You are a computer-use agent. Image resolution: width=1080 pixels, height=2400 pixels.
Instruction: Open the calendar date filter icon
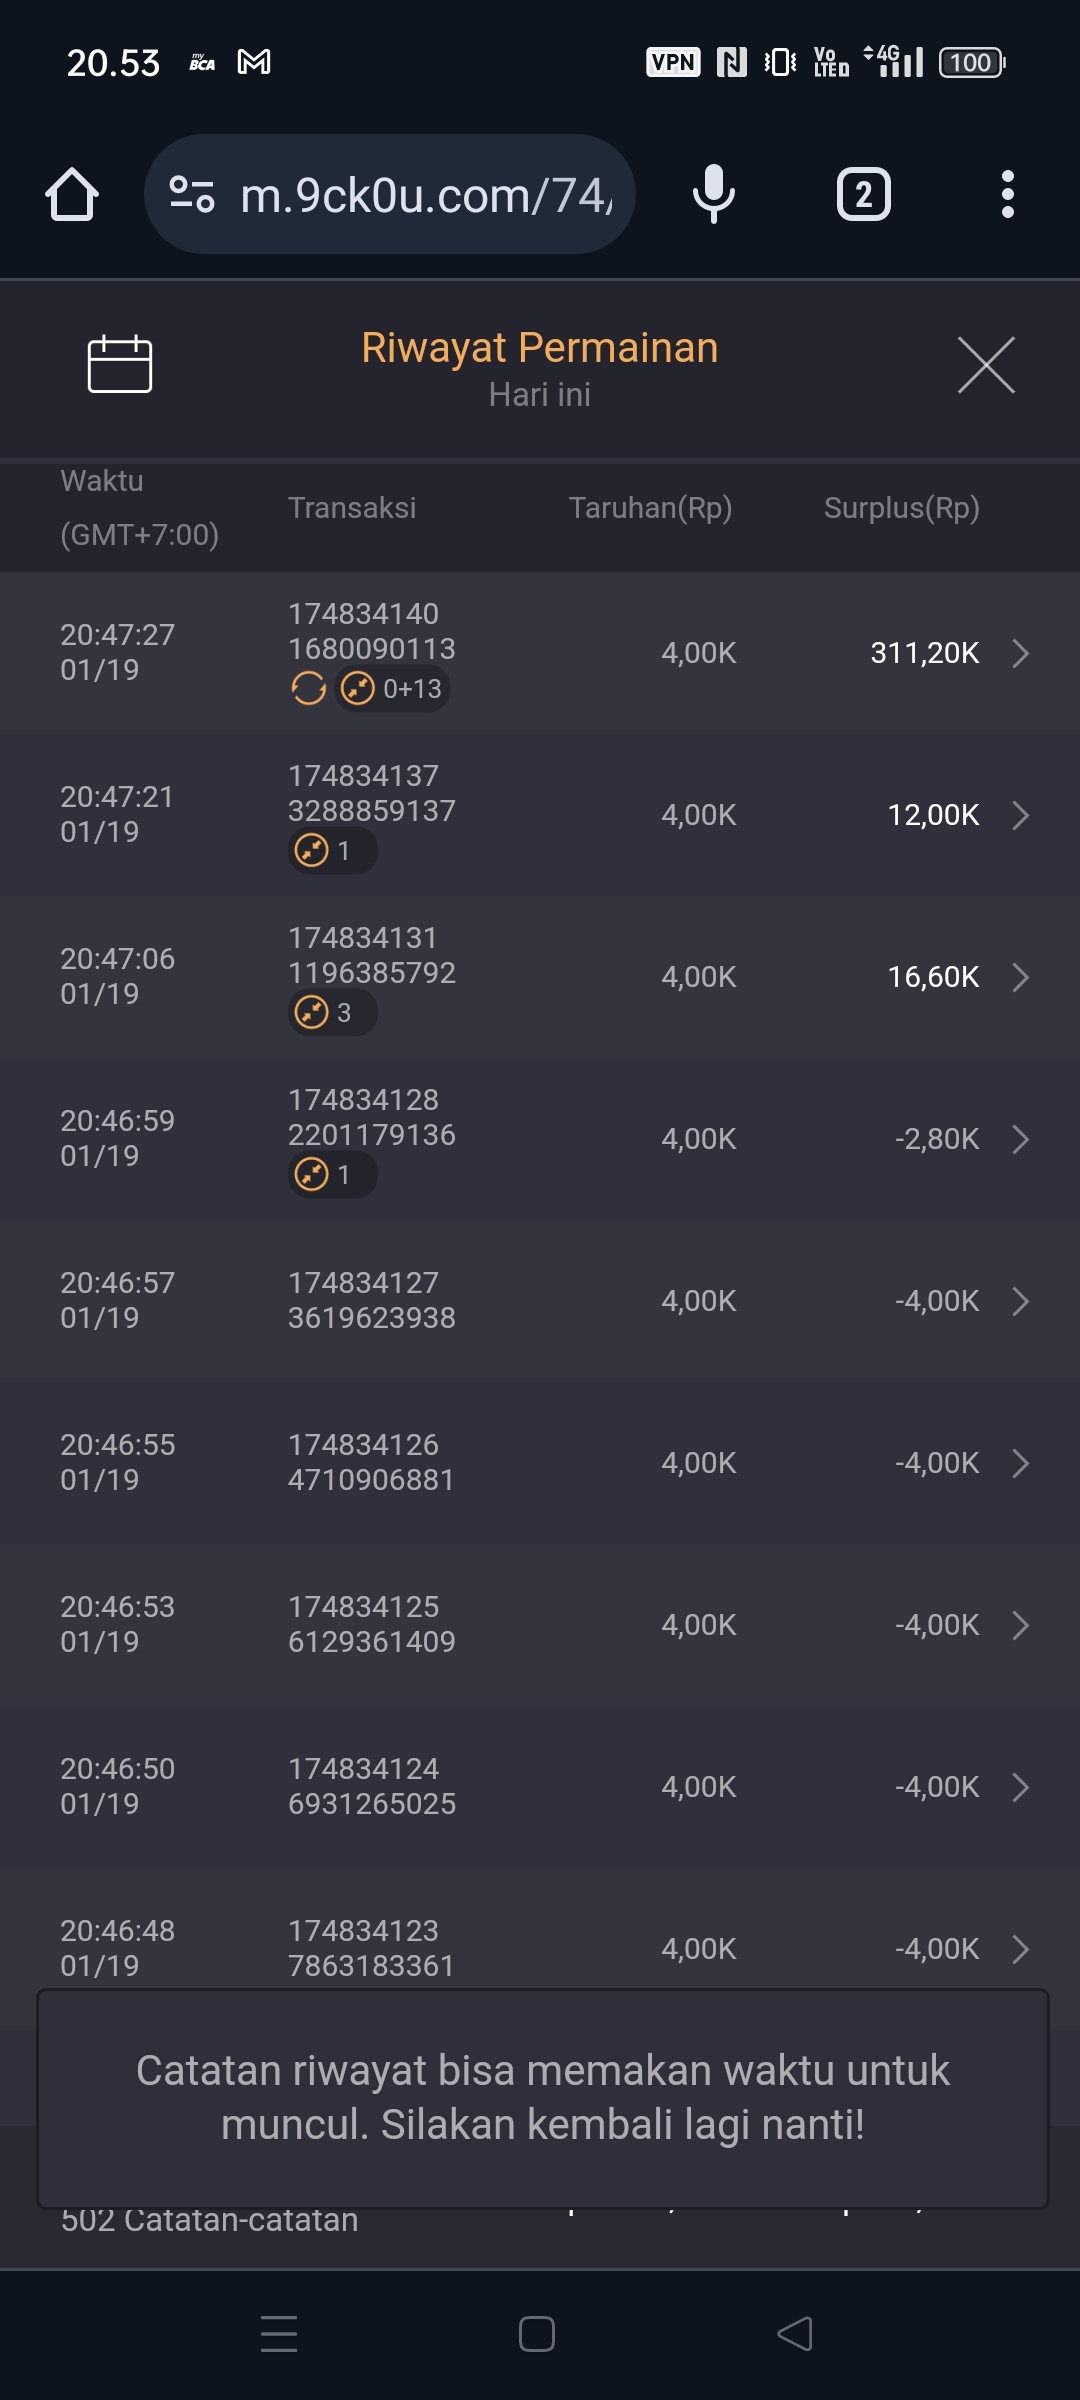[x=120, y=364]
